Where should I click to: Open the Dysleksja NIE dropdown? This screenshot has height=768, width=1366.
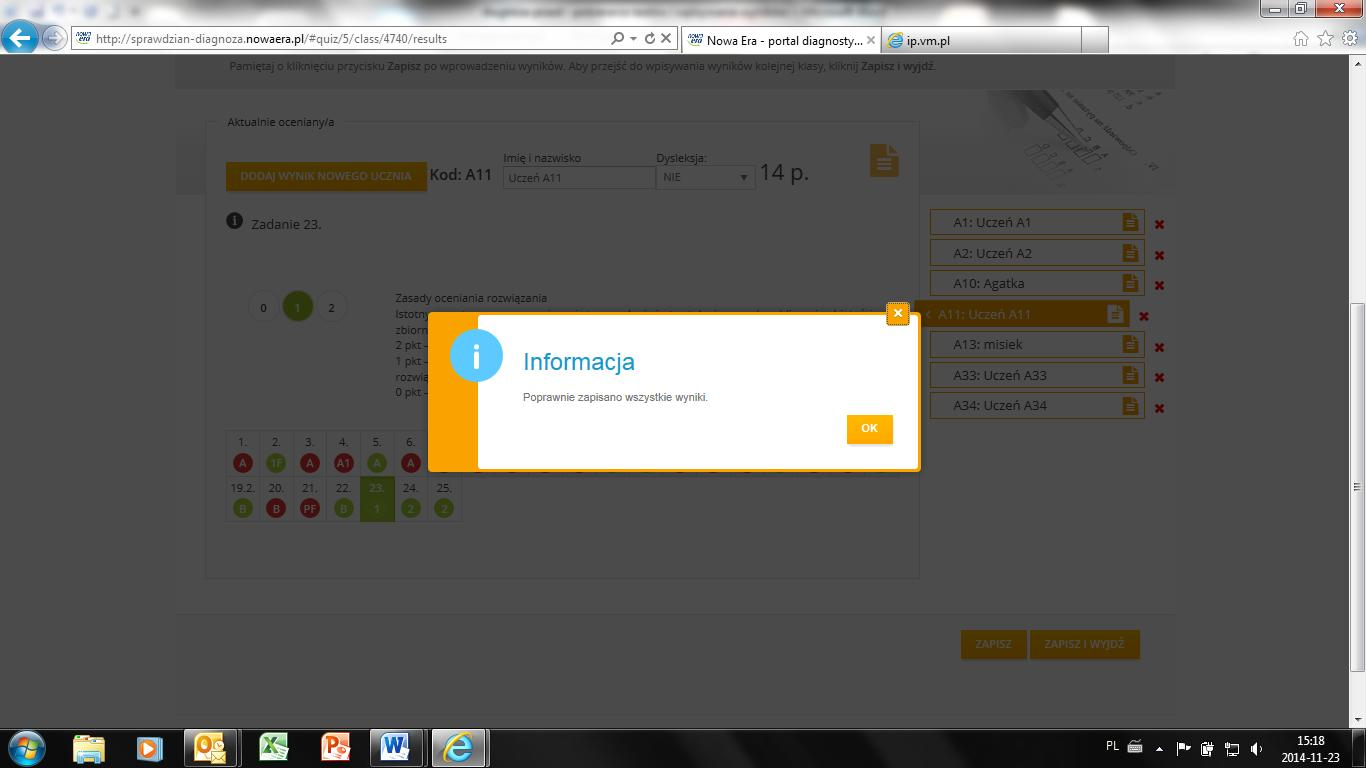coord(705,177)
